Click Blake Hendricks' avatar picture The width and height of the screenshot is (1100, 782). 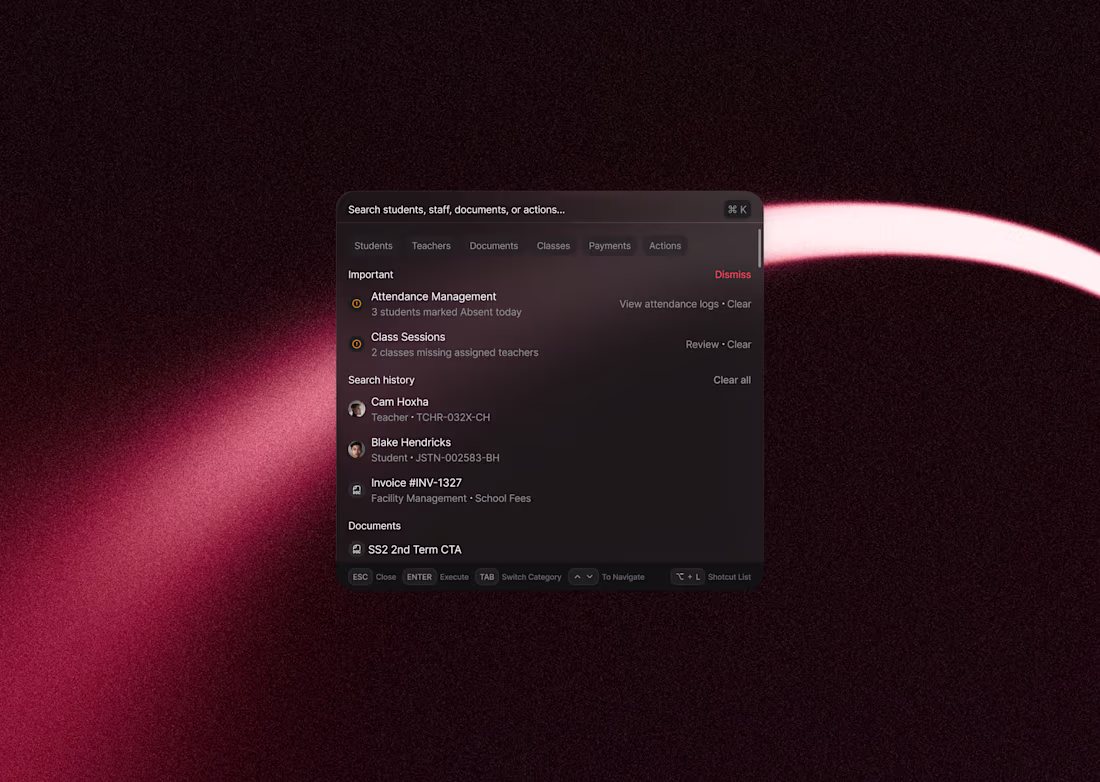pos(356,450)
